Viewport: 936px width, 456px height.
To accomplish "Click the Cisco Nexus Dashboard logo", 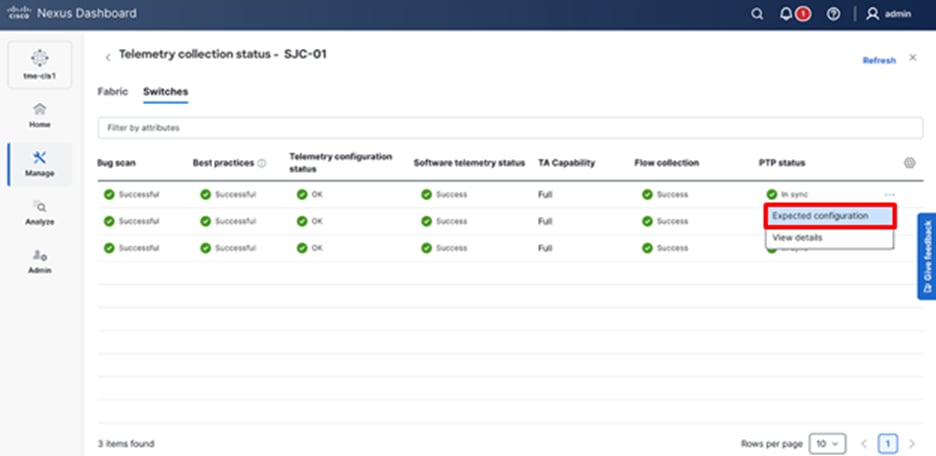I will click(72, 13).
